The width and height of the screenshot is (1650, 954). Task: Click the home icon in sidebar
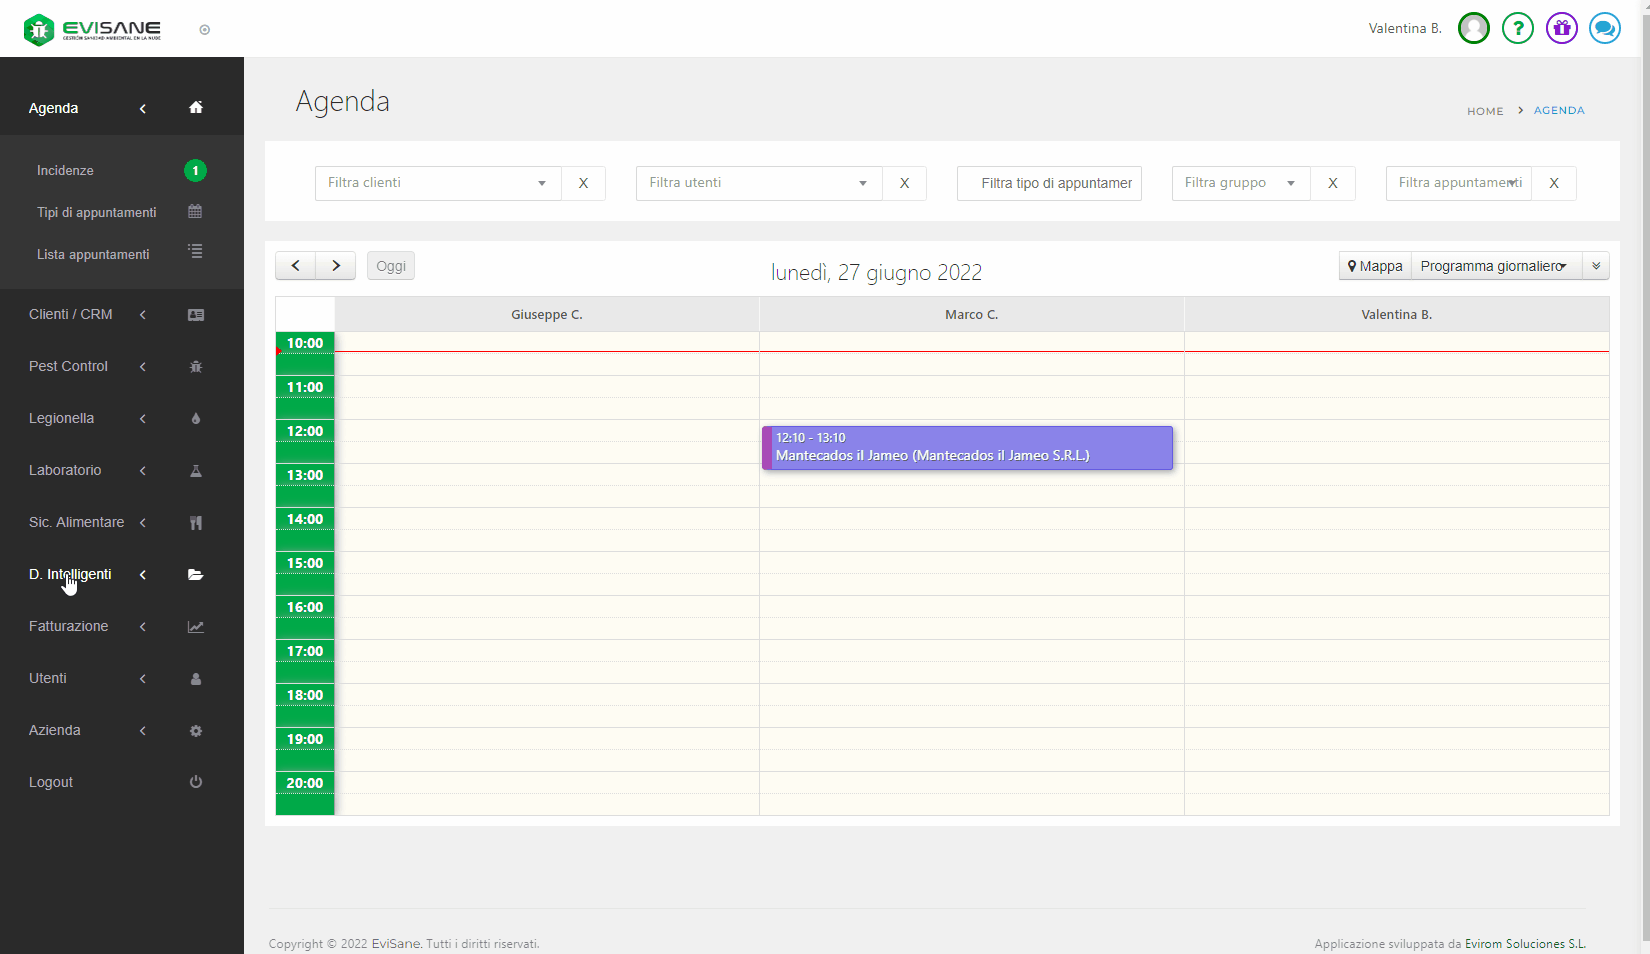(196, 108)
